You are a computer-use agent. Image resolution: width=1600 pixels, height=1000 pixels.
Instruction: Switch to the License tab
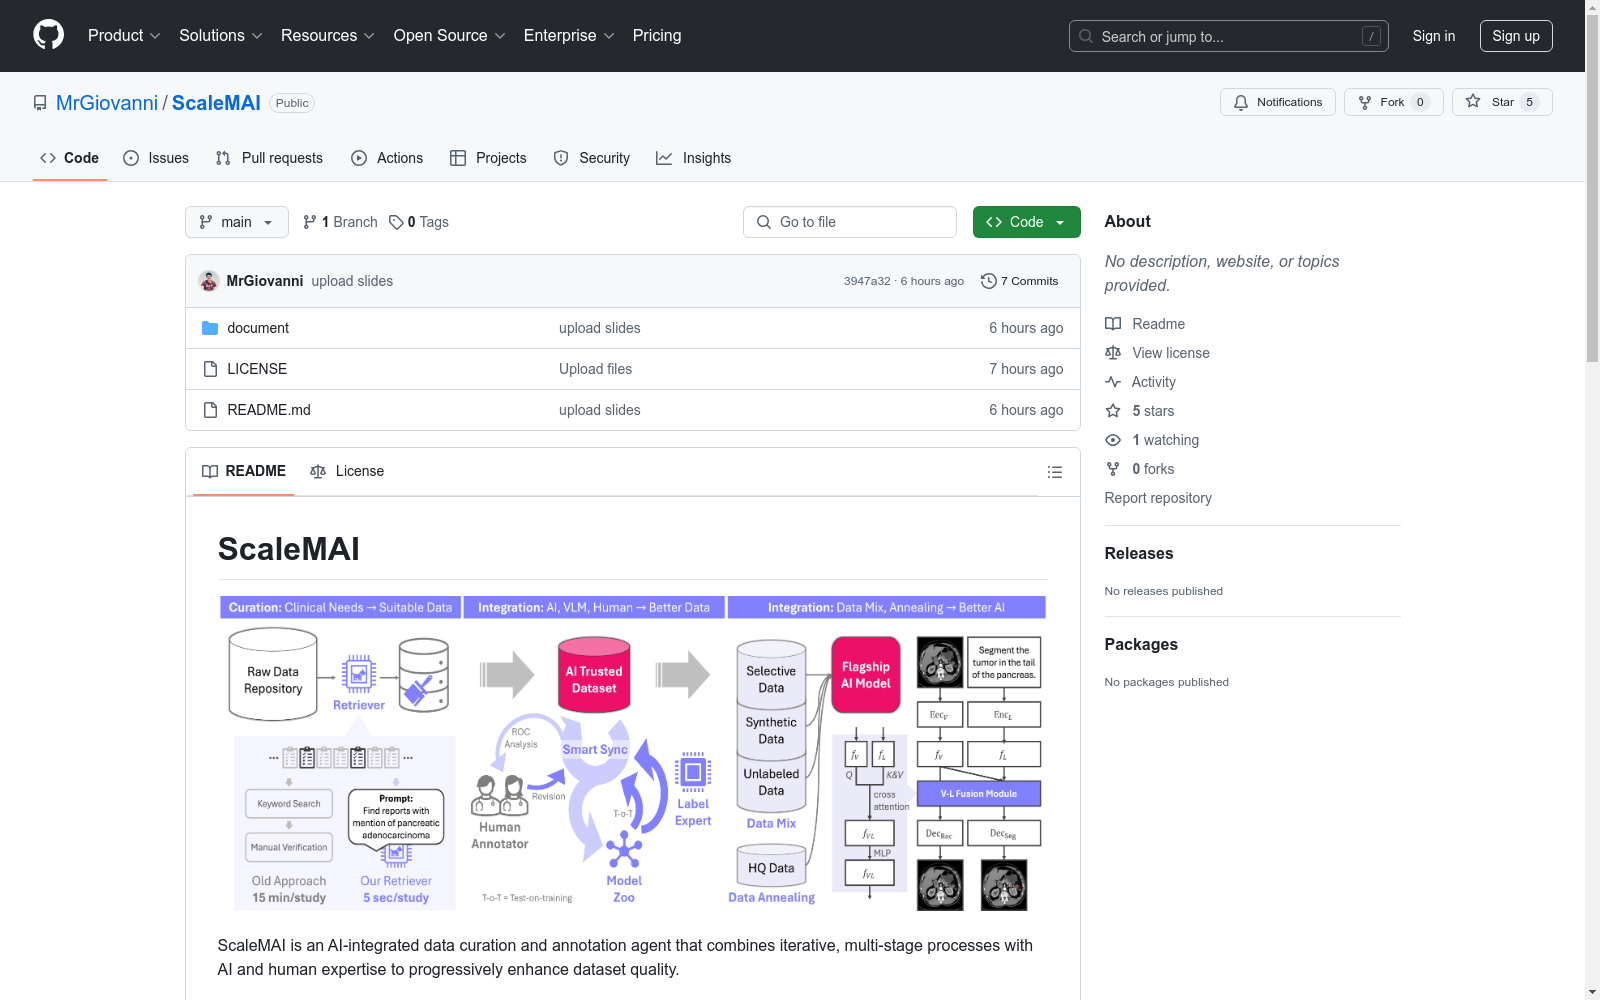tap(347, 471)
